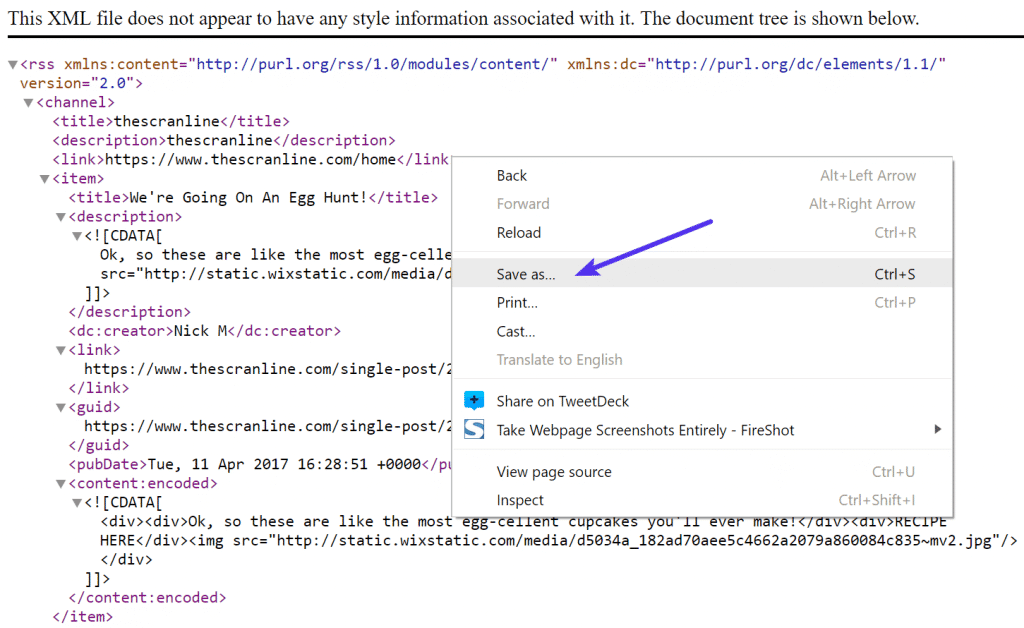This screenshot has width=1024, height=628.
Task: Click the title text We're Going On An Egg Hunt!
Action: click(250, 198)
